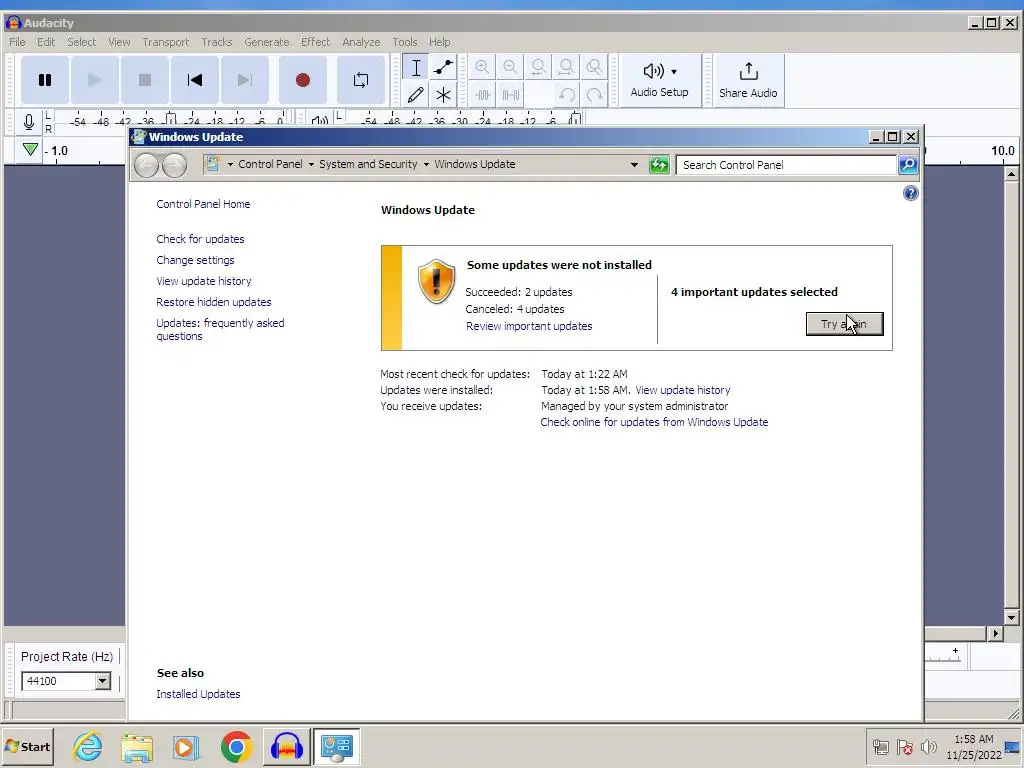Click the Redo icon in Audacity
This screenshot has width=1024, height=768.
click(594, 95)
